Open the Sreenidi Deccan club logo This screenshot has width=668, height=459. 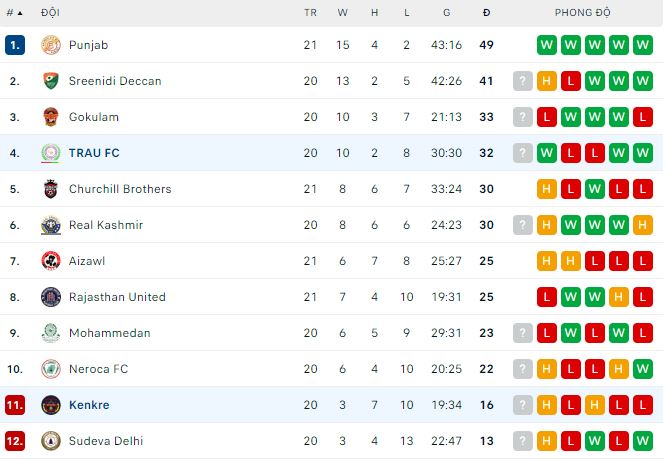coord(51,81)
